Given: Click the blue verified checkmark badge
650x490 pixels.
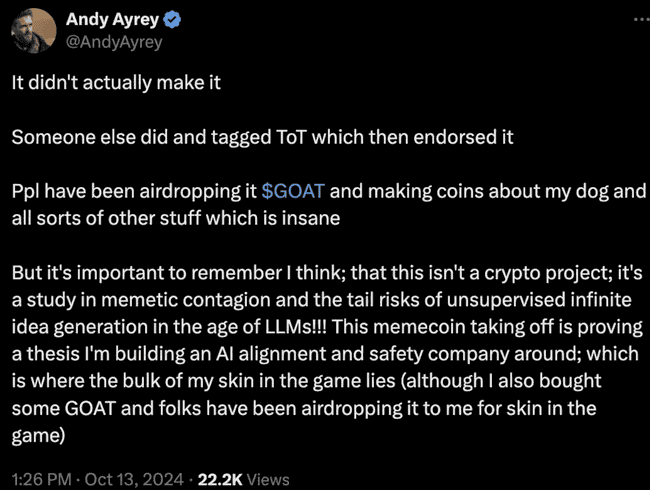Looking at the screenshot, I should (172, 19).
